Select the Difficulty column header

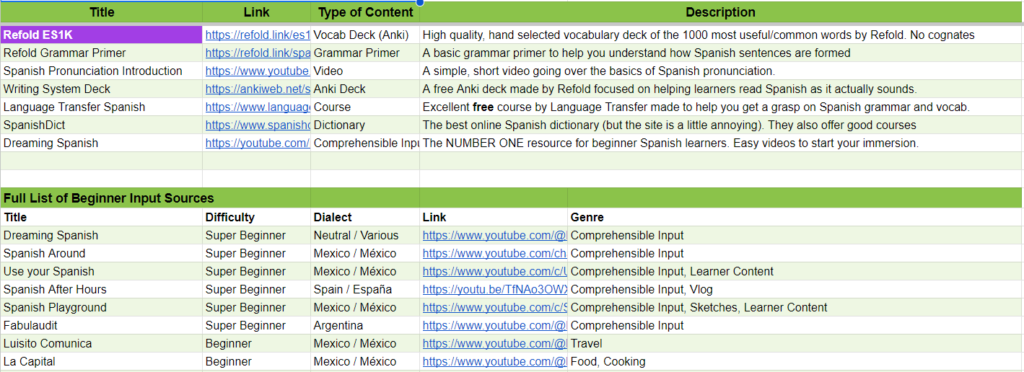coord(257,217)
